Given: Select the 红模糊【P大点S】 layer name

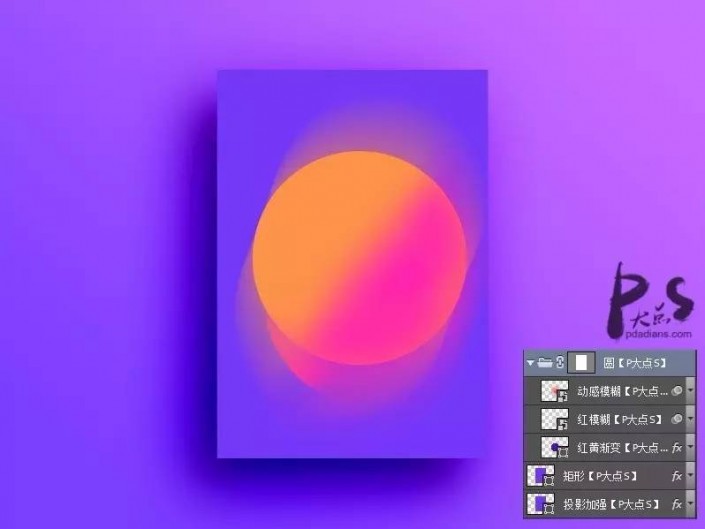Looking at the screenshot, I should coord(620,420).
